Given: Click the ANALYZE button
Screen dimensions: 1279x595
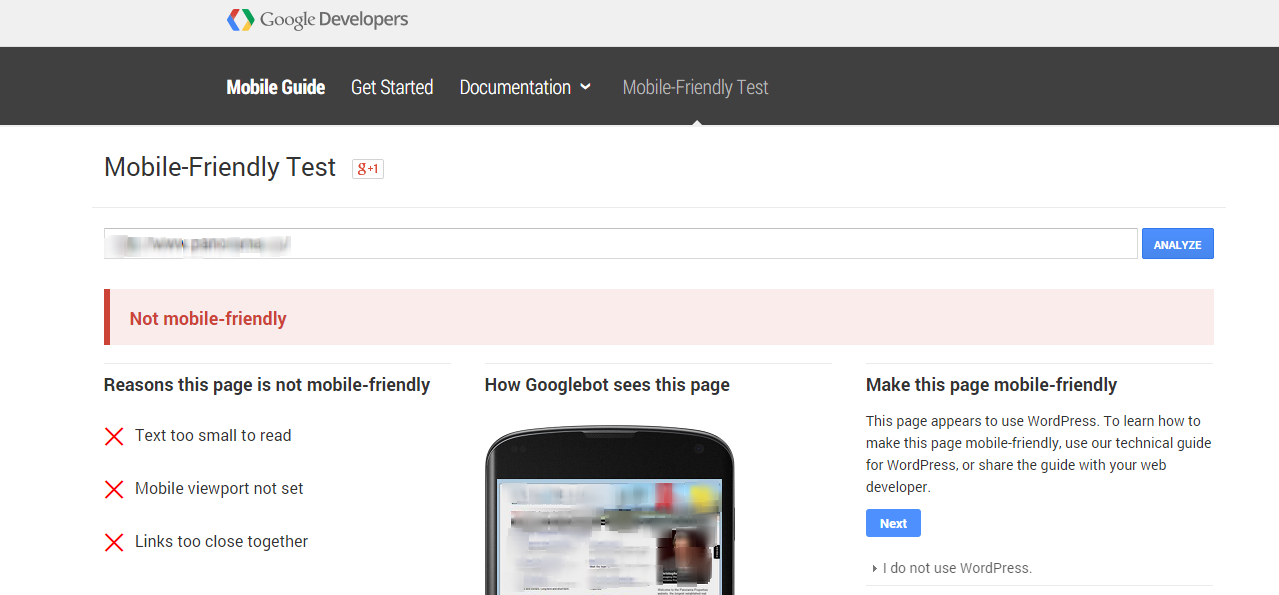Looking at the screenshot, I should click(x=1178, y=244).
